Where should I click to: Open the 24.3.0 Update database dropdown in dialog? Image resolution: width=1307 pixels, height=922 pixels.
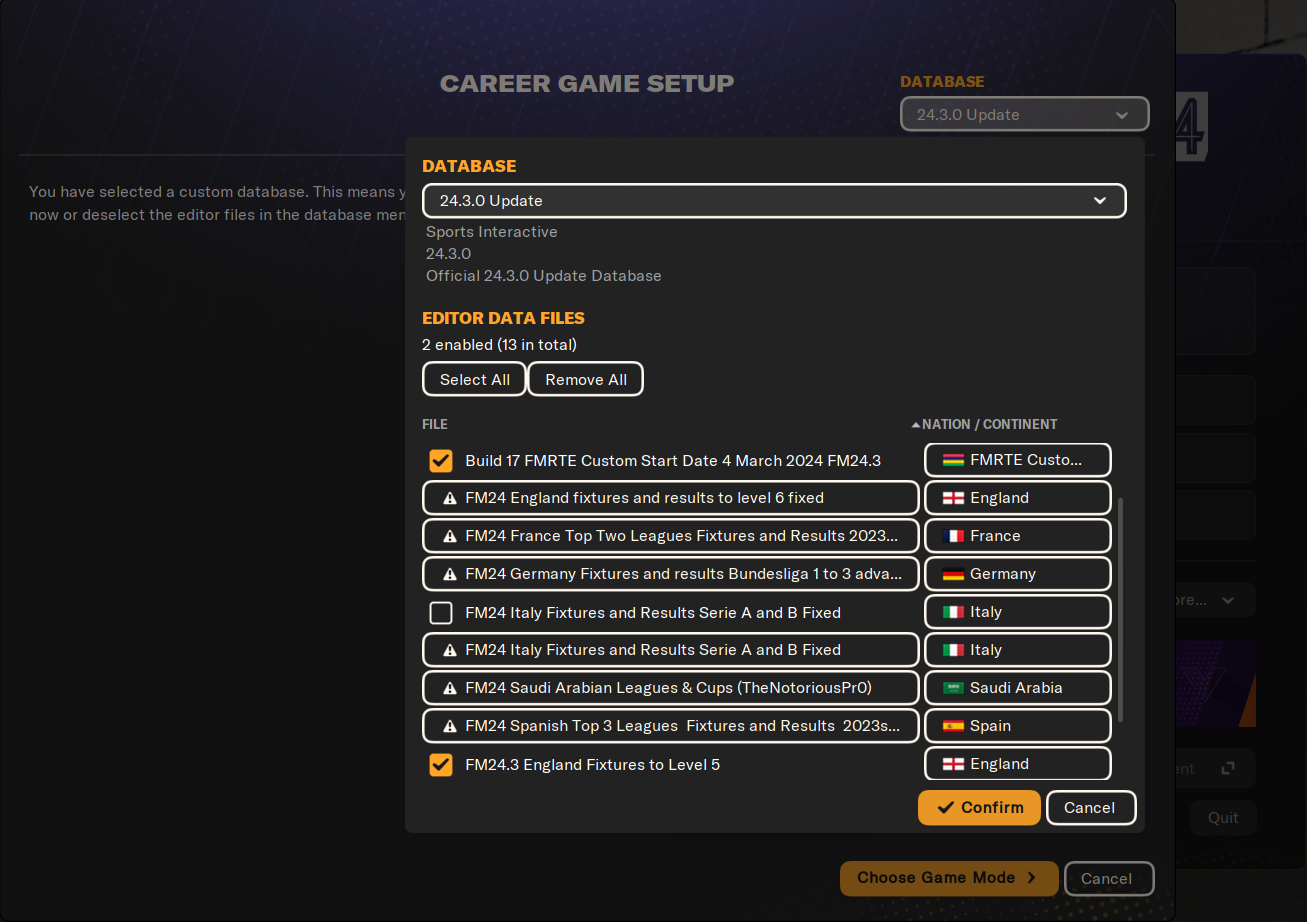[774, 201]
